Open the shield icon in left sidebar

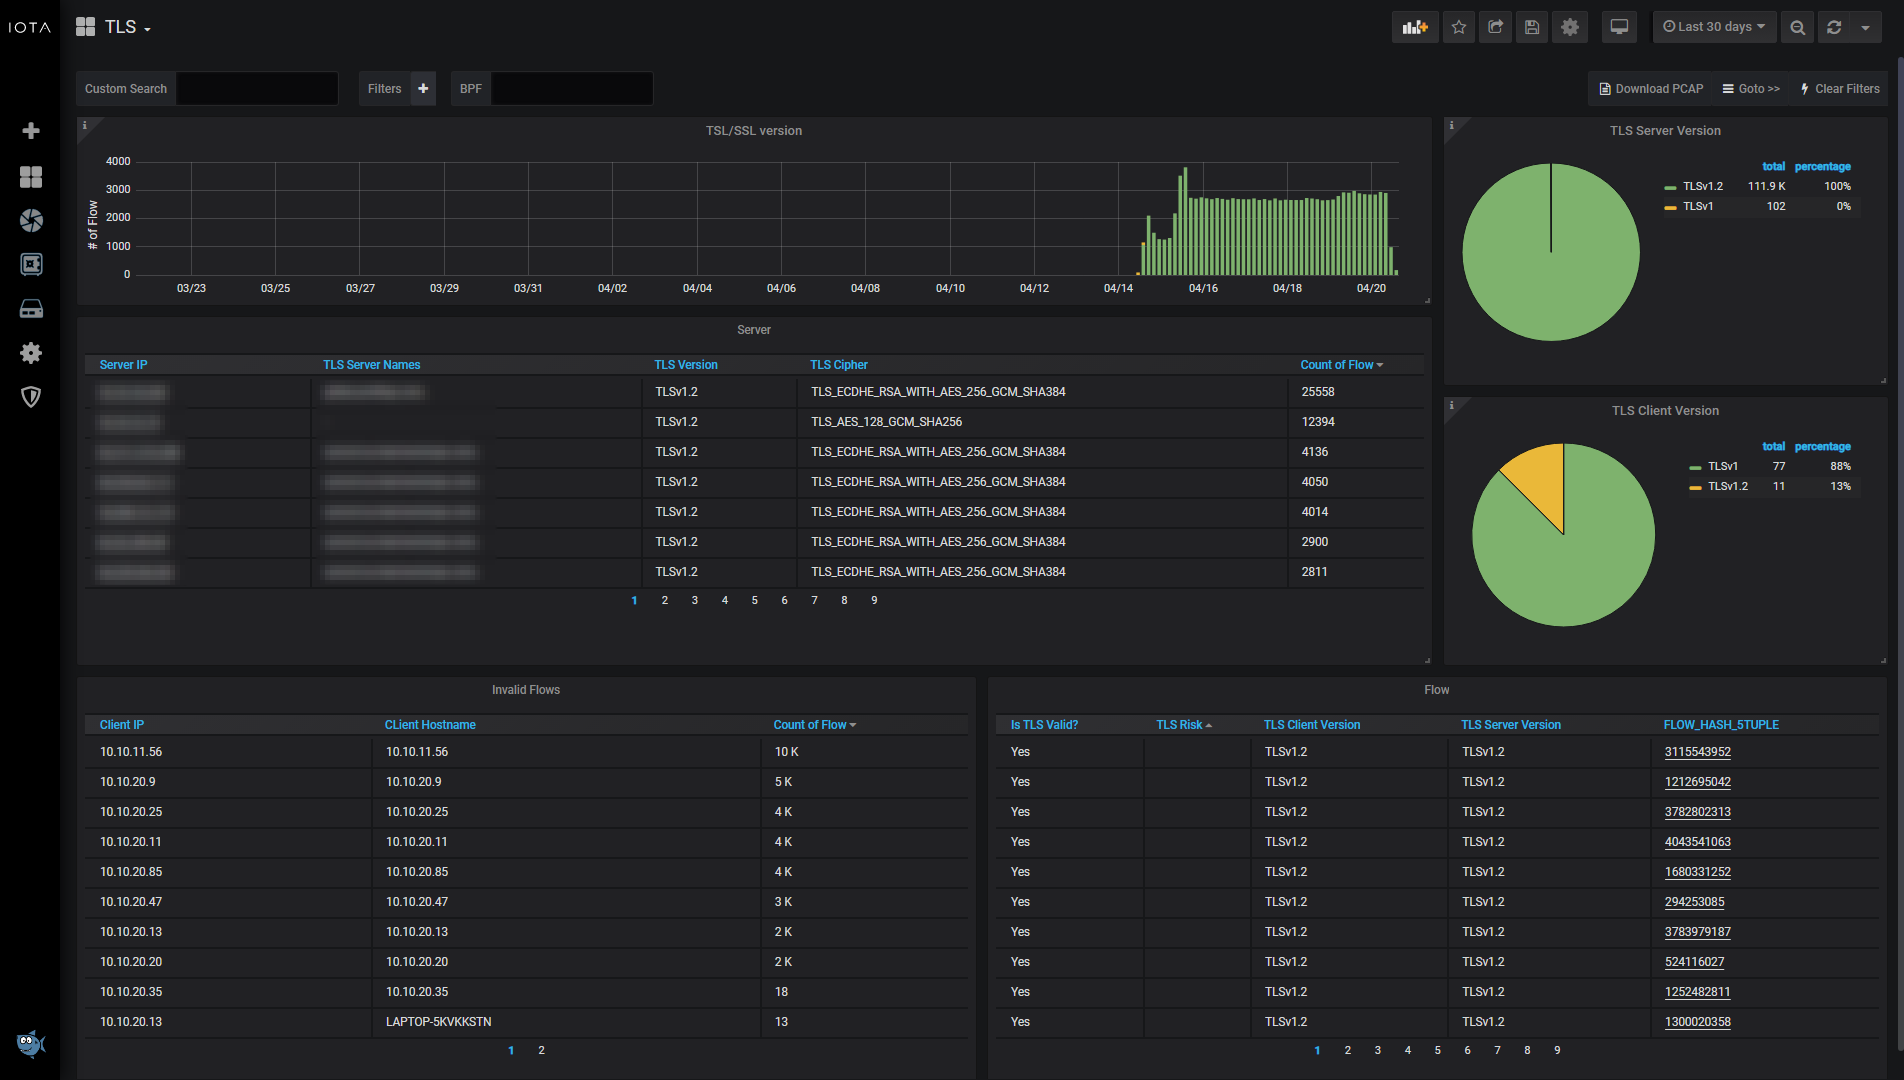[31, 397]
